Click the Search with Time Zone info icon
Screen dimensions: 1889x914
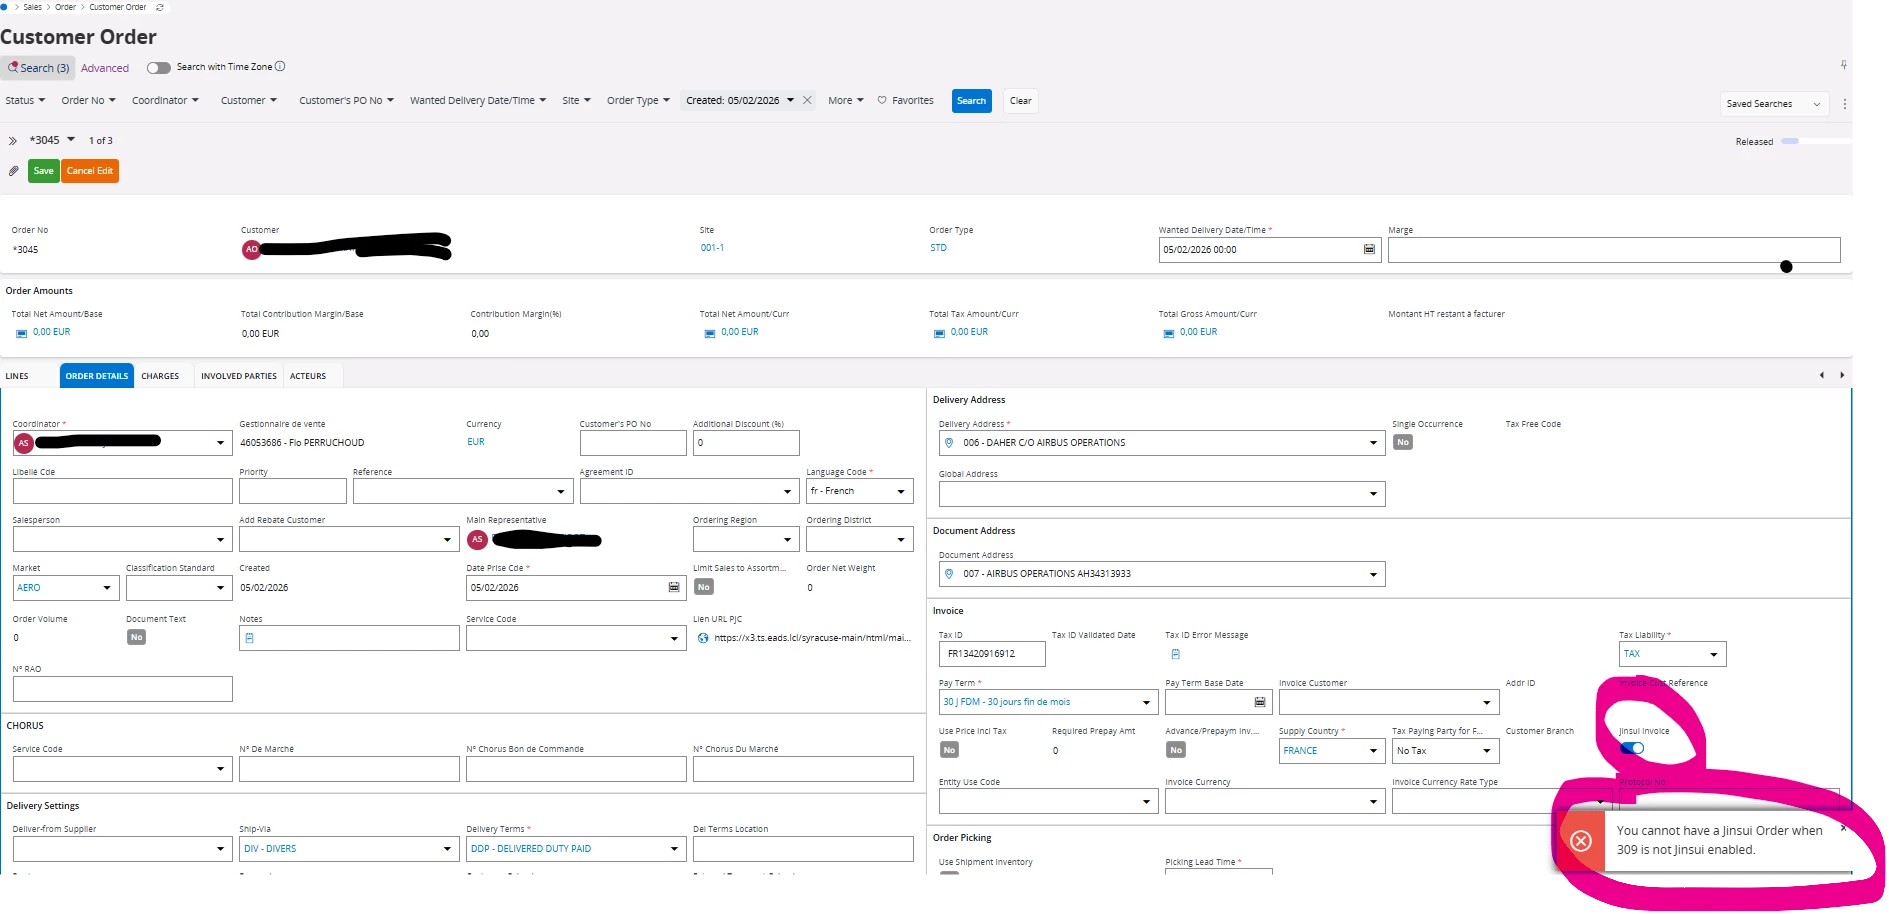point(280,67)
